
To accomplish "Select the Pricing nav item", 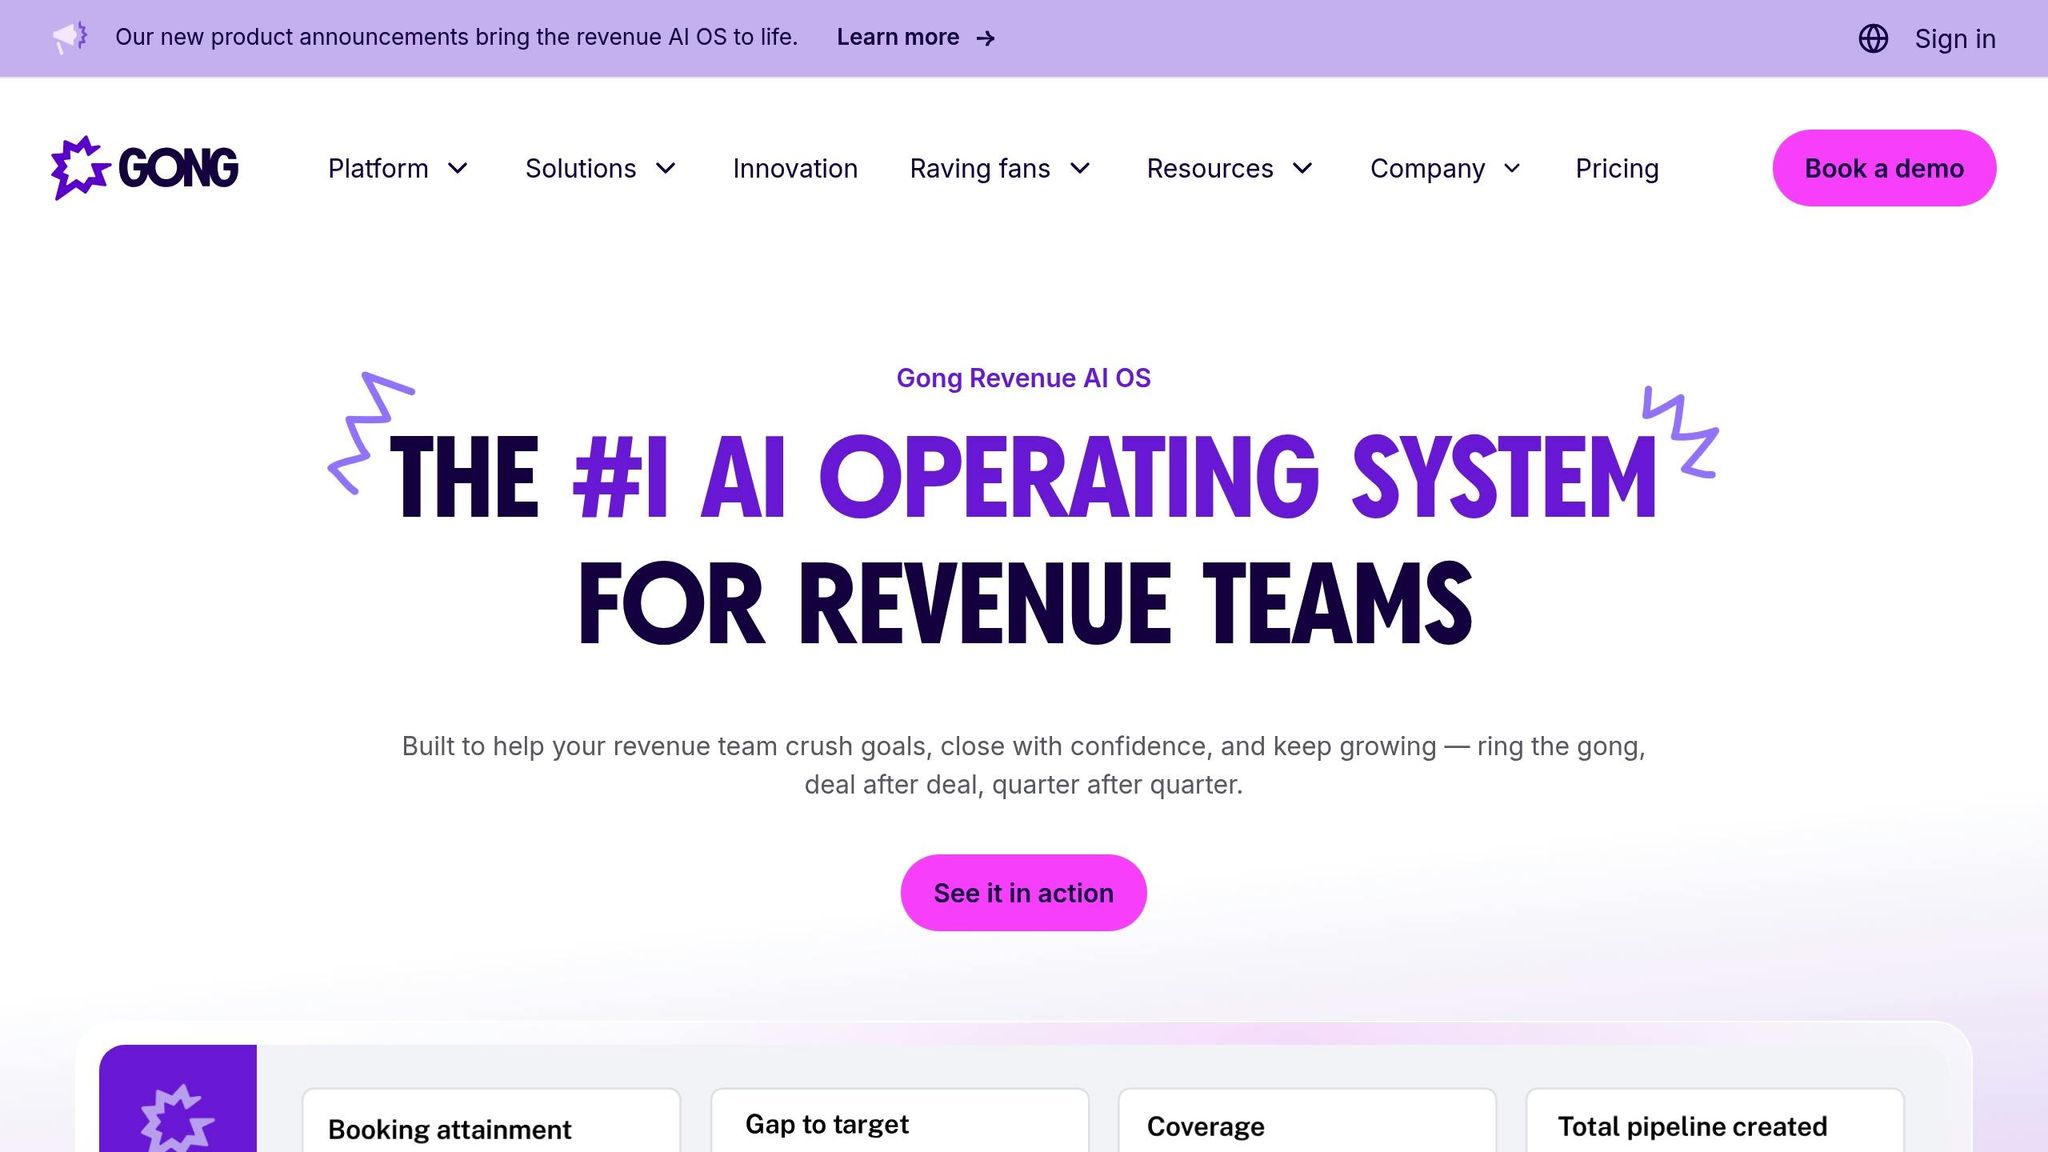I will (x=1616, y=169).
